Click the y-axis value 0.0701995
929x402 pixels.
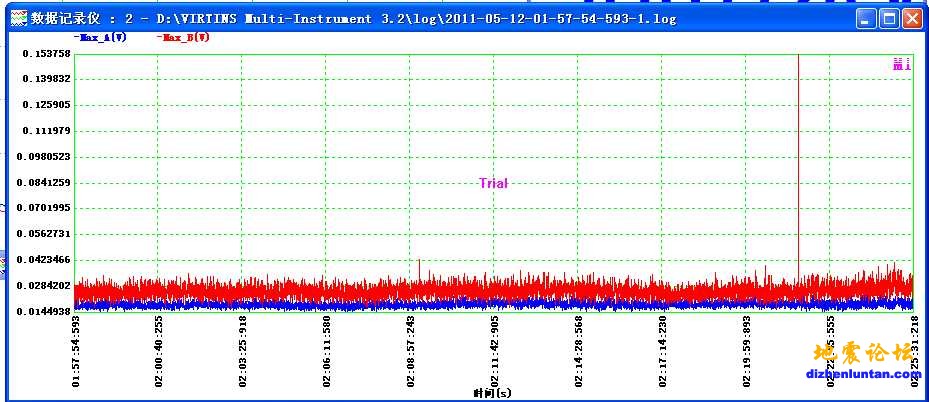pyautogui.click(x=44, y=208)
